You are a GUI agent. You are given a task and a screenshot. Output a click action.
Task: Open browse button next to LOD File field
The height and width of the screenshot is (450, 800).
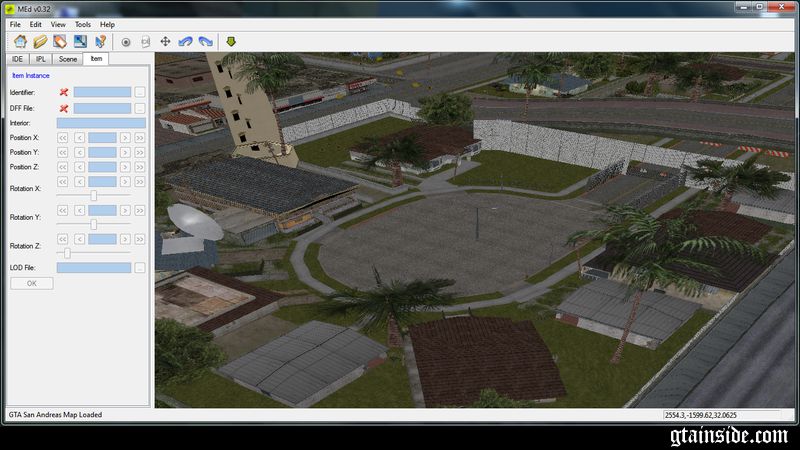[140, 267]
